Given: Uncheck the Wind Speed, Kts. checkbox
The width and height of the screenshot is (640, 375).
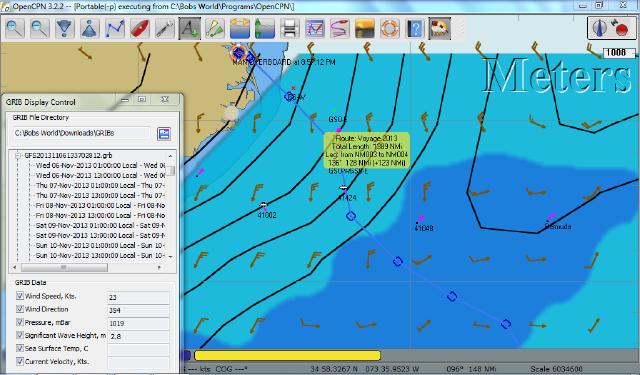Looking at the screenshot, I should (19, 295).
